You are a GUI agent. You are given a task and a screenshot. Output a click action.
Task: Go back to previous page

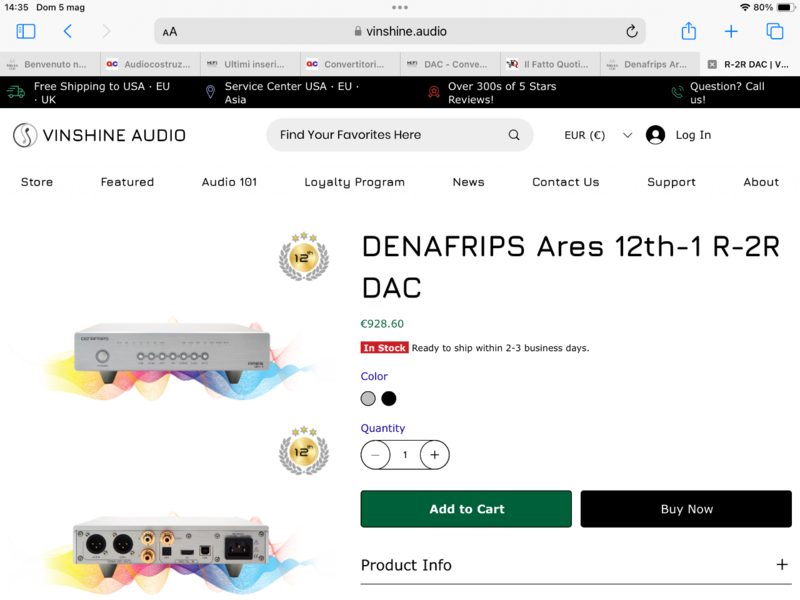pos(67,31)
